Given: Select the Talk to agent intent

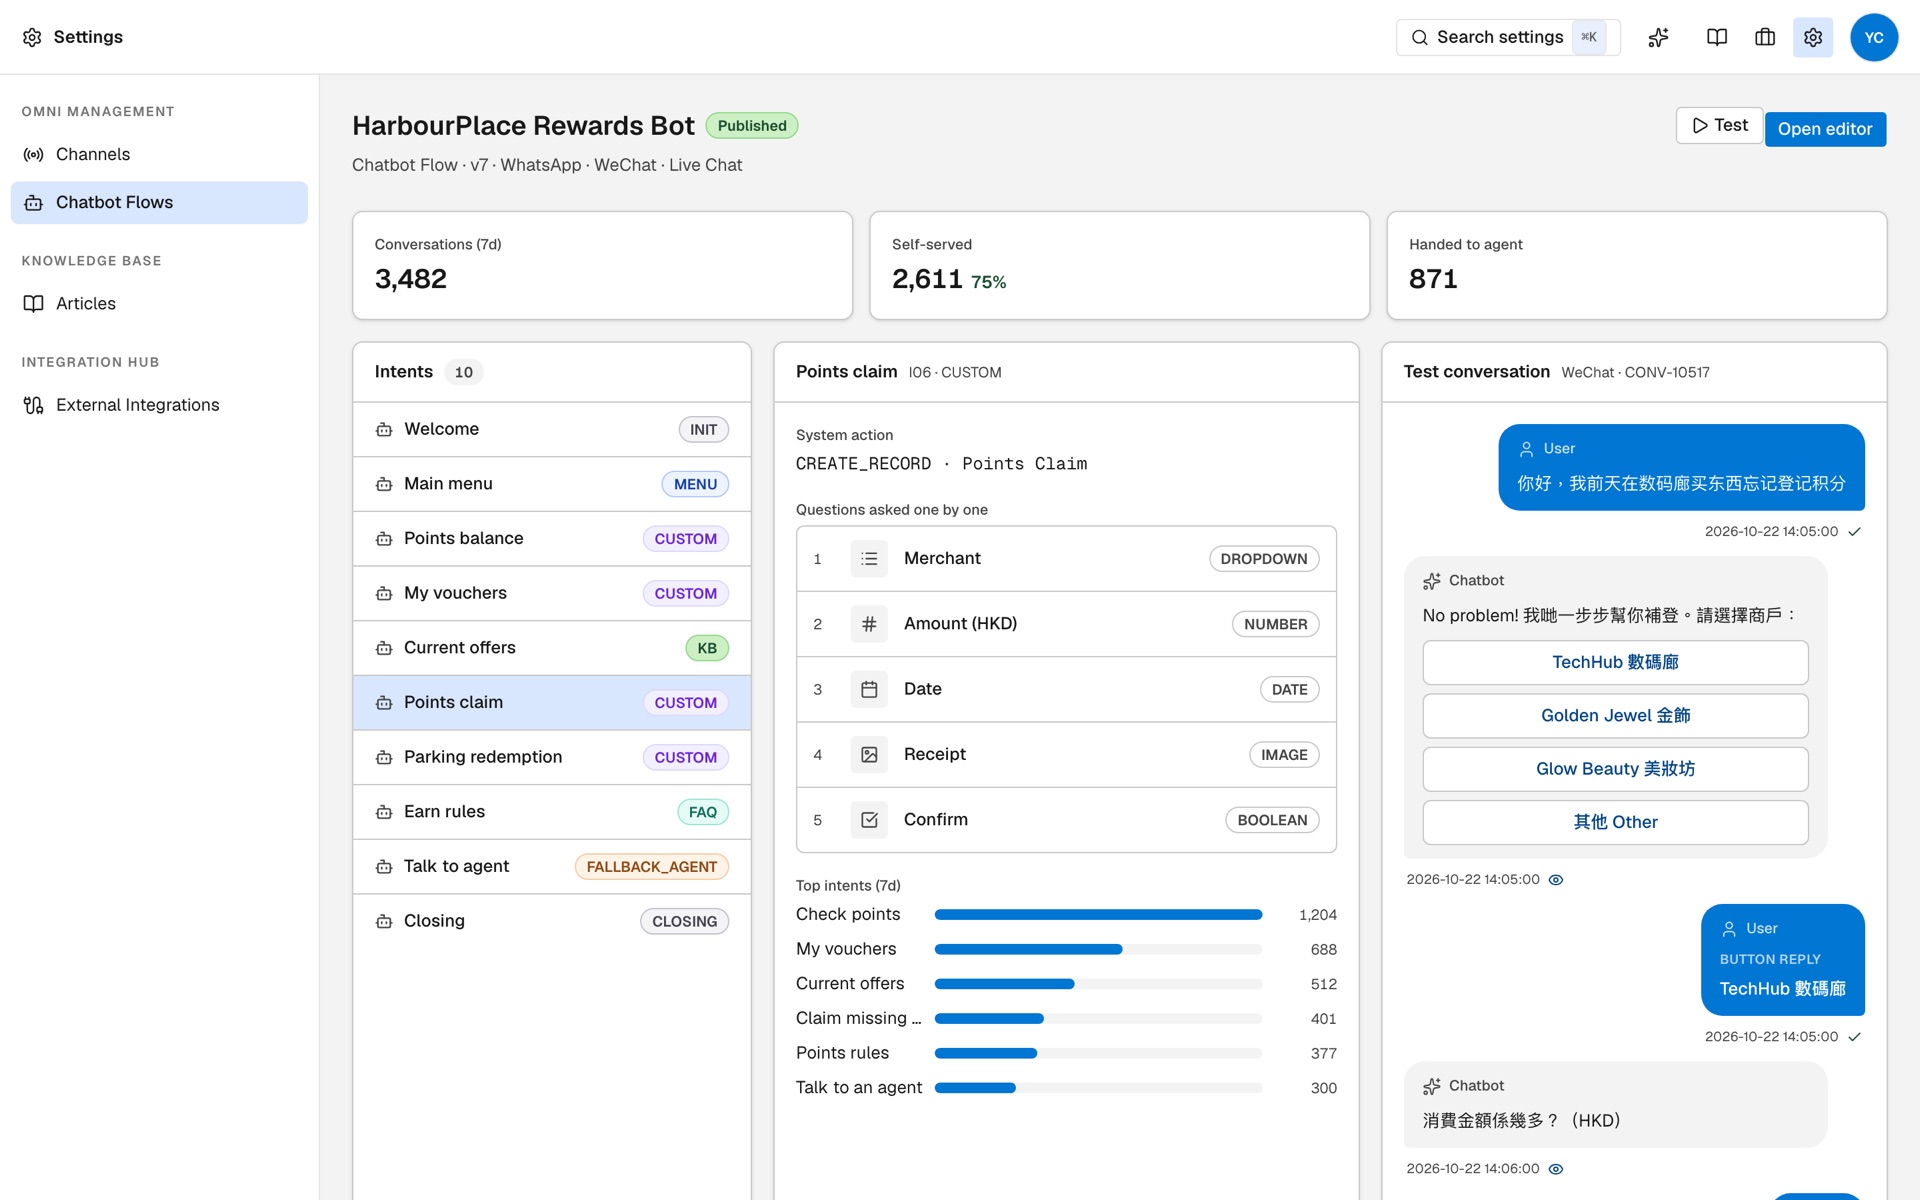Looking at the screenshot, I should (552, 867).
